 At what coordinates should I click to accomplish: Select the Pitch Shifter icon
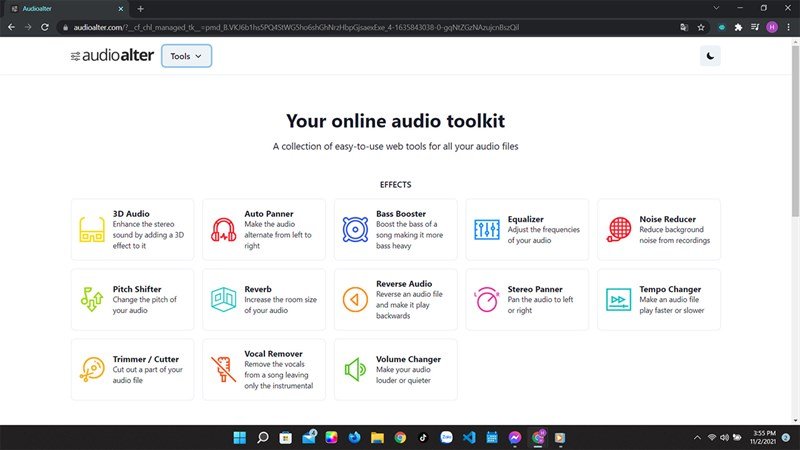pos(93,299)
